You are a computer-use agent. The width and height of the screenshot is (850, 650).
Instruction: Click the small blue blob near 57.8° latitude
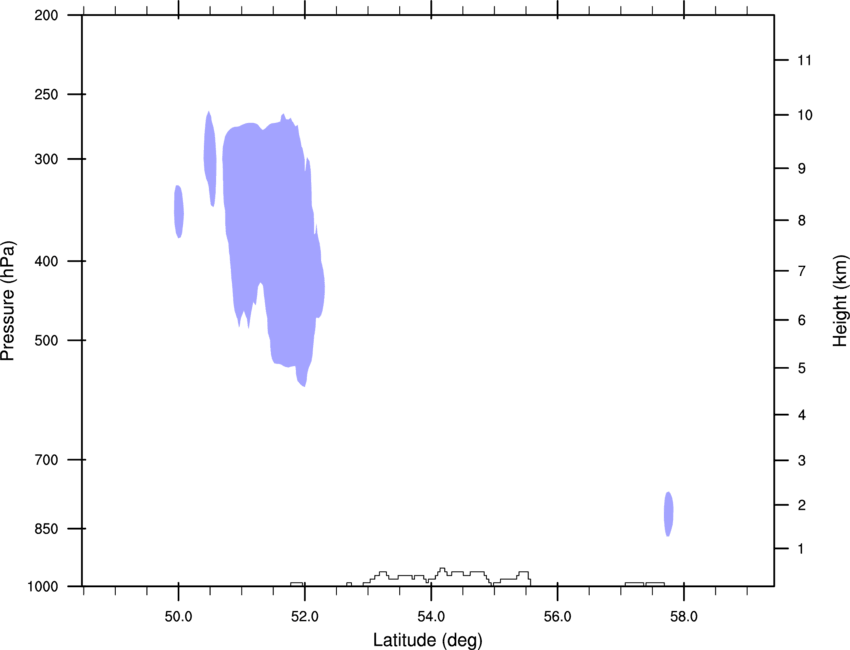[668, 514]
